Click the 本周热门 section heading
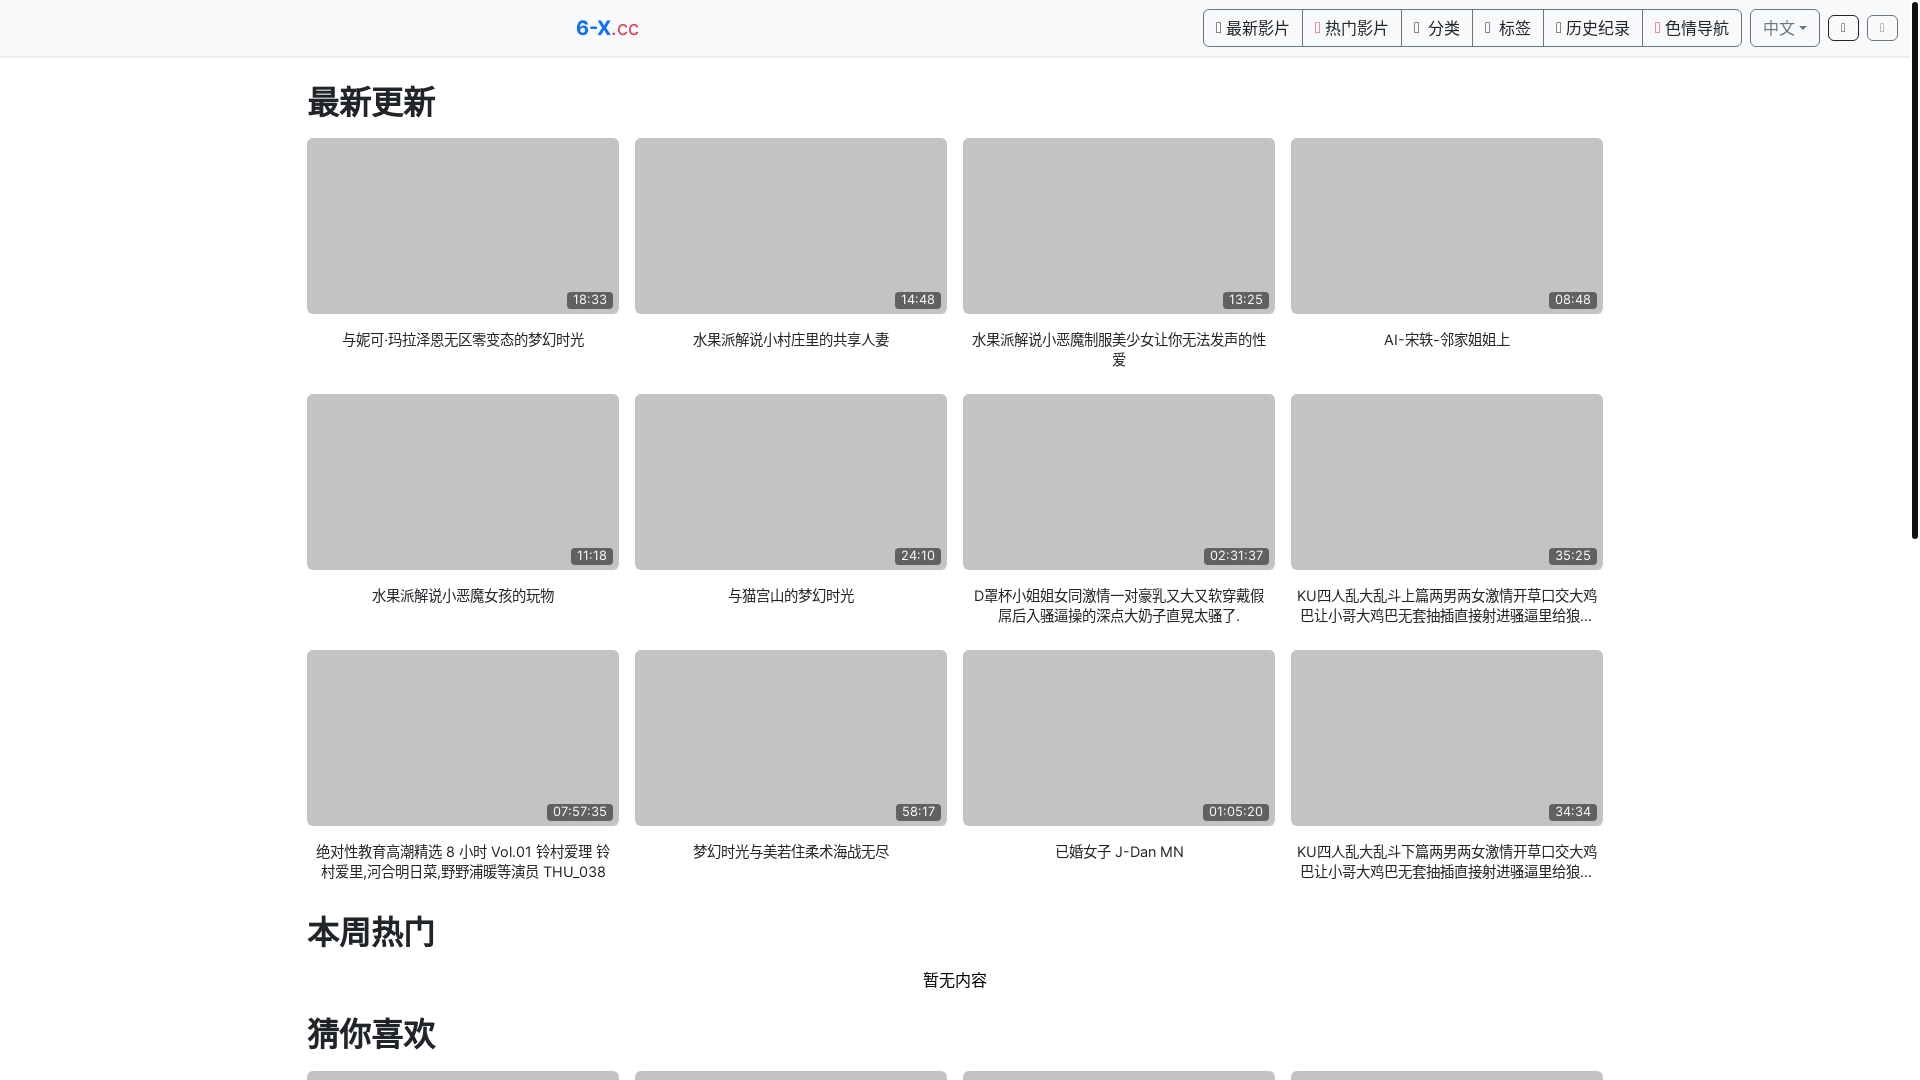 [x=371, y=932]
